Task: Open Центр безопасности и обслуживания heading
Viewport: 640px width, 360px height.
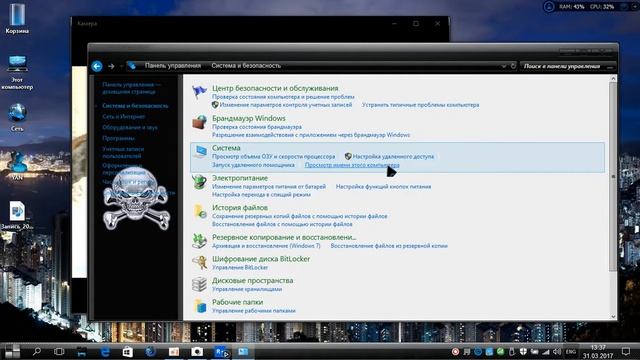Action: point(275,88)
